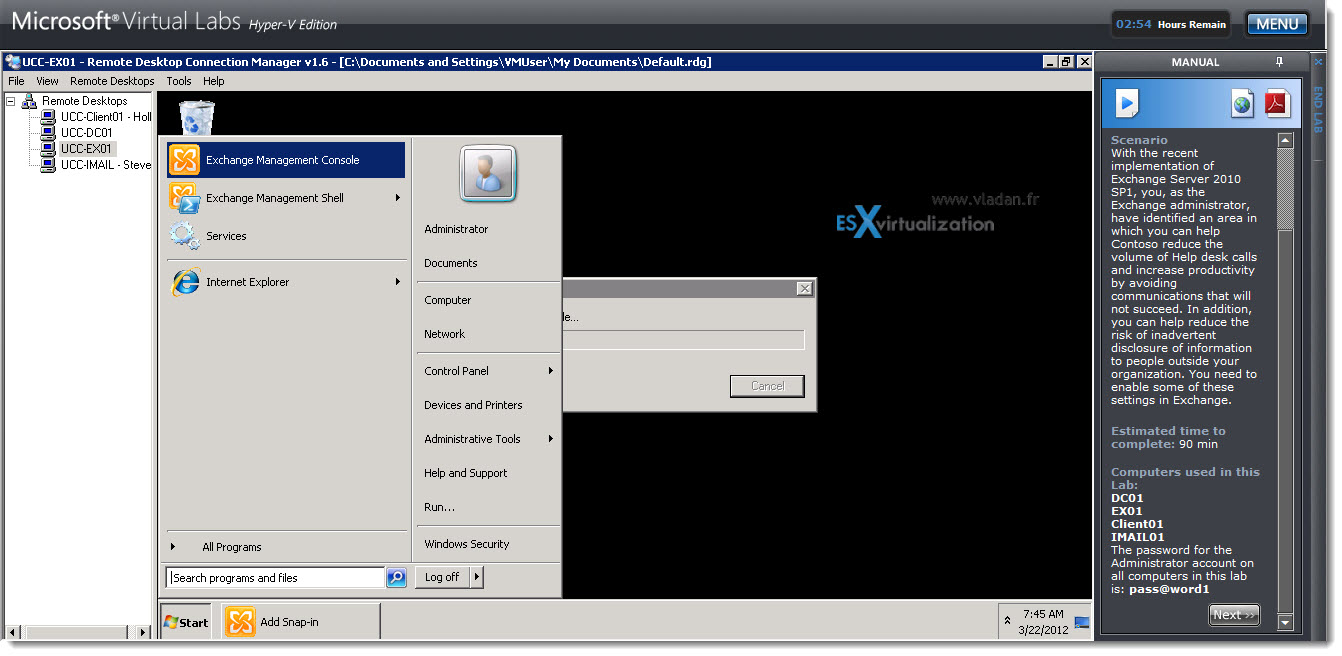Viewport: 1342px width, 656px height.
Task: Click the Search programs and files field
Action: (276, 577)
